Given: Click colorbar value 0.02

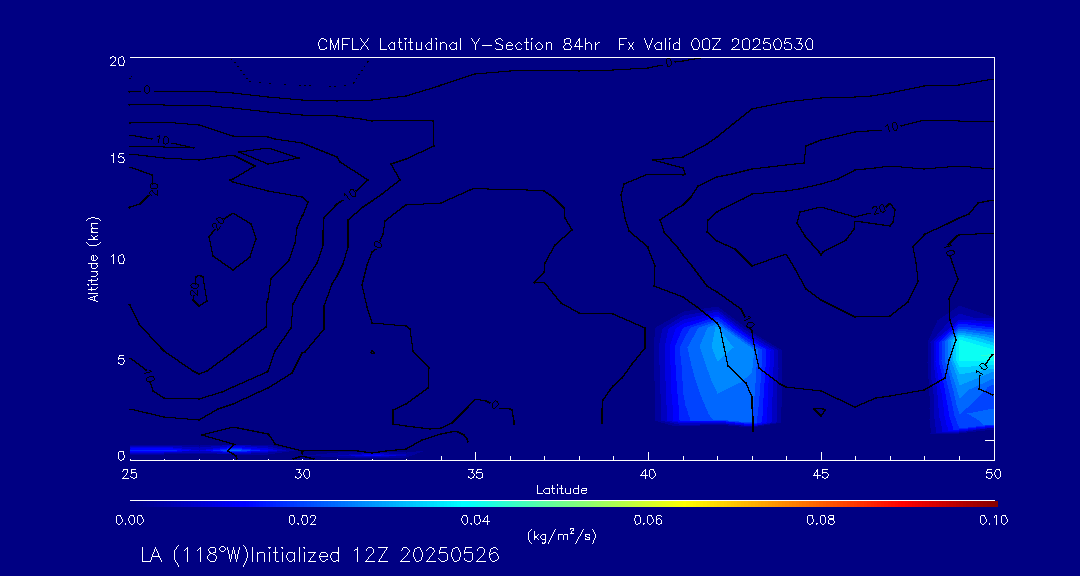Looking at the screenshot, I should 302,520.
